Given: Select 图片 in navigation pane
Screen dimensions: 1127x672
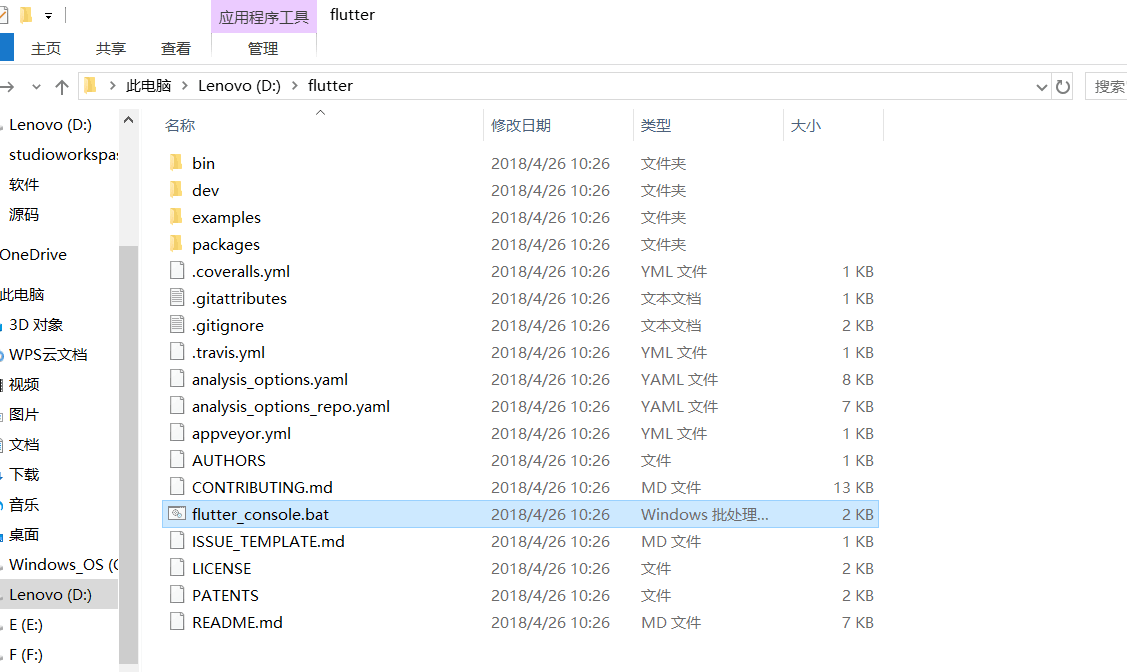Looking at the screenshot, I should [x=24, y=415].
